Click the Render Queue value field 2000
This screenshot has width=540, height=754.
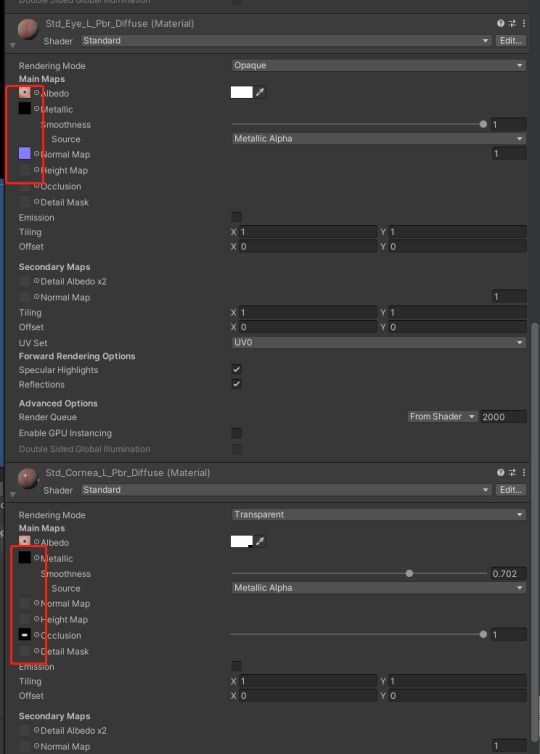[503, 416]
